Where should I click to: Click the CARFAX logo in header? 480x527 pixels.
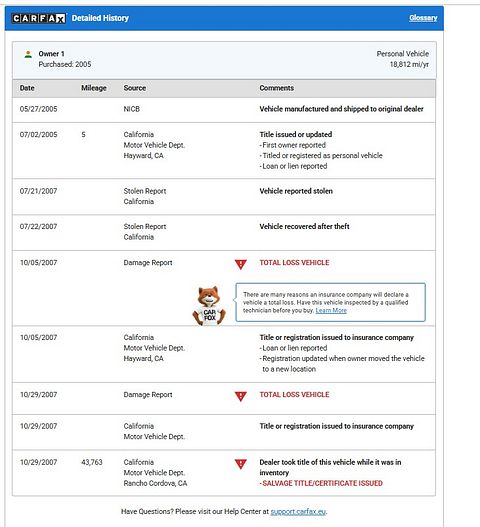(39, 18)
